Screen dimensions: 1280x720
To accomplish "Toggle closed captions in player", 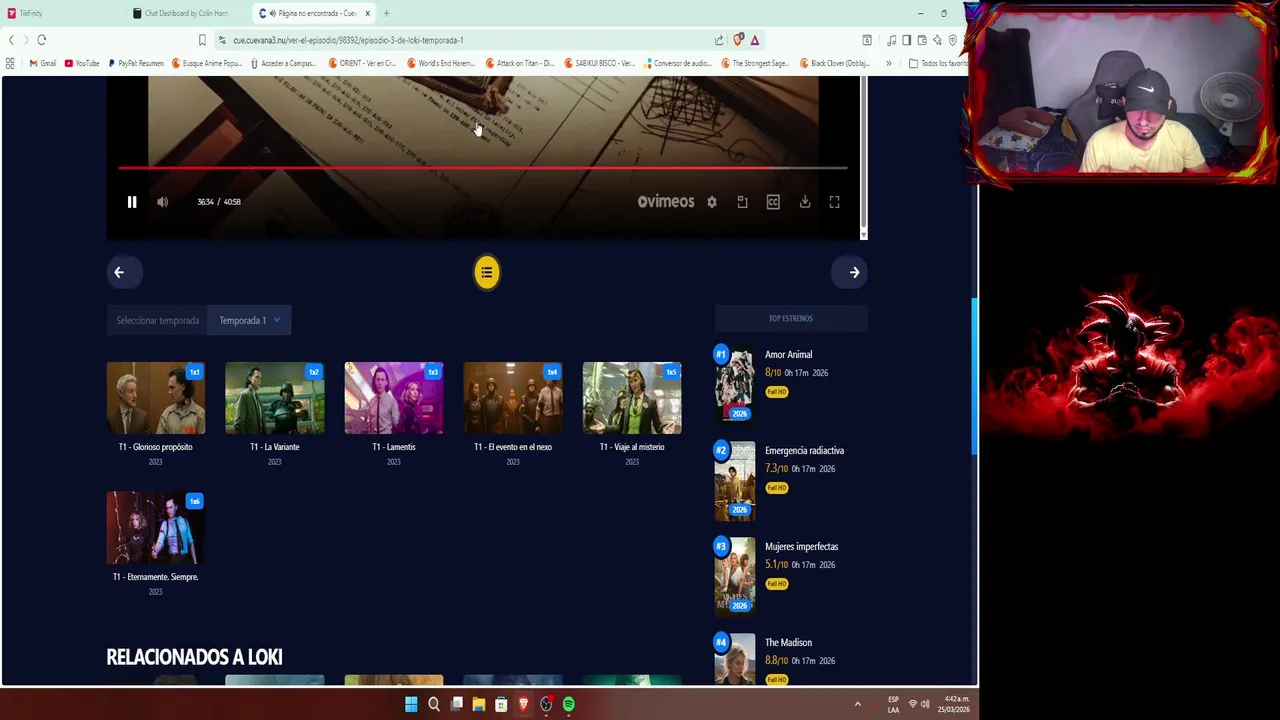I will pyautogui.click(x=773, y=202).
